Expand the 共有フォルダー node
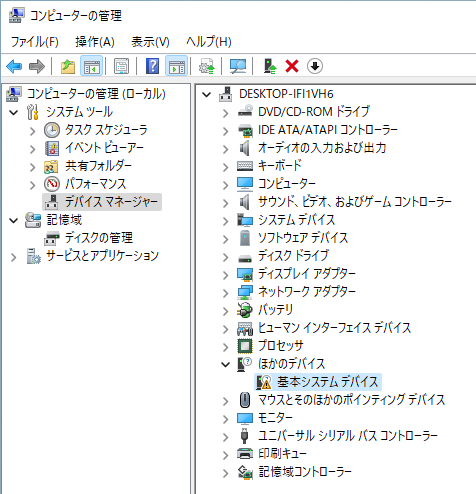Image resolution: width=476 pixels, height=494 pixels. point(32,167)
